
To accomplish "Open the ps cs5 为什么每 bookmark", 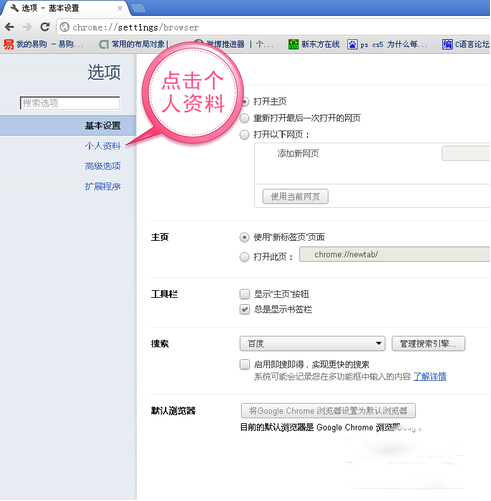I will pos(387,44).
